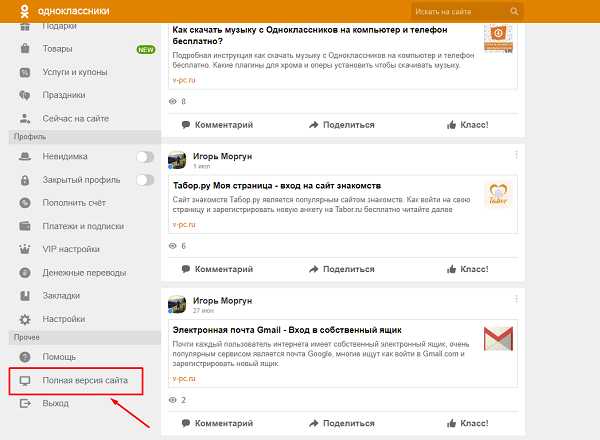Viewport: 600px width, 440px height.
Task: Open Услуги и купоны icon
Action: point(25,72)
